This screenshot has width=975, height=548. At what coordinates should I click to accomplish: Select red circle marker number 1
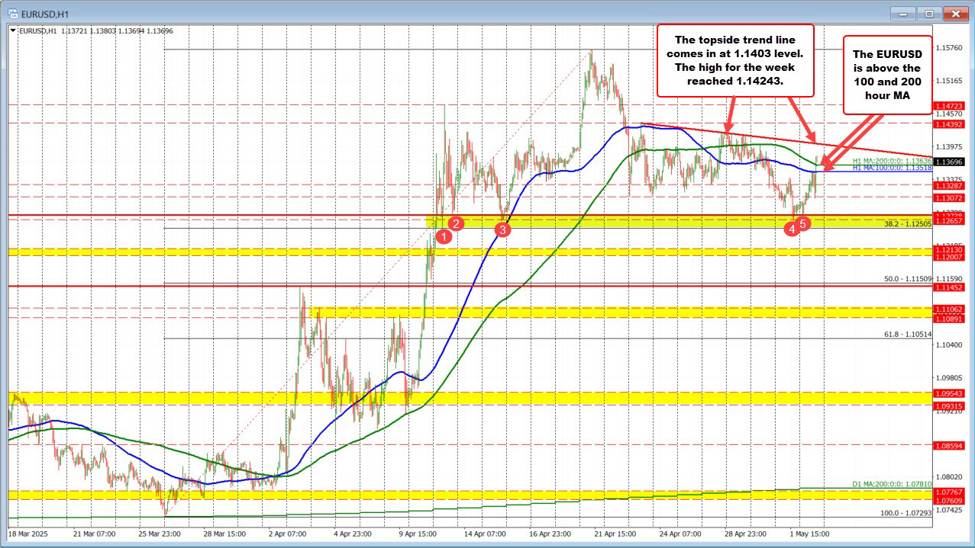(x=444, y=236)
